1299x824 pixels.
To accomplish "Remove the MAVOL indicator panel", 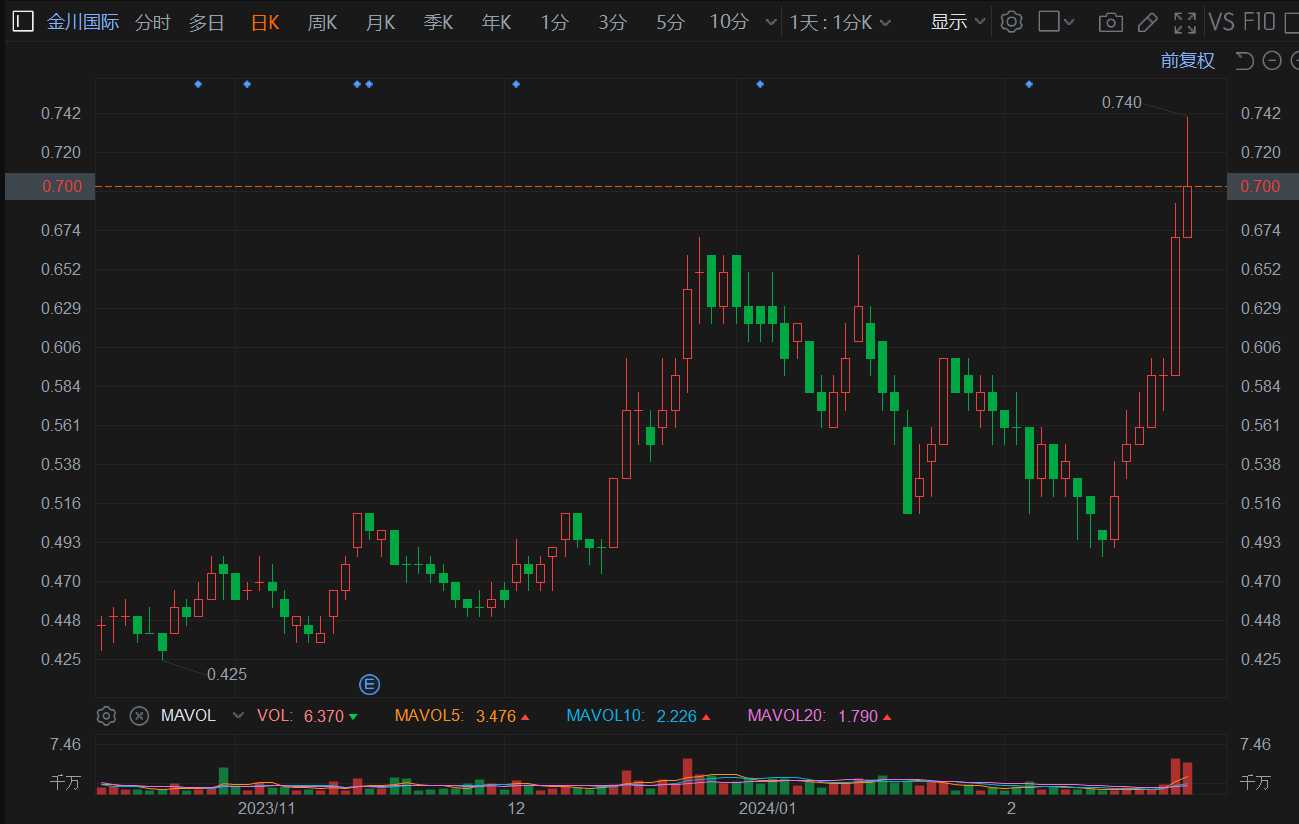I will click(x=140, y=716).
